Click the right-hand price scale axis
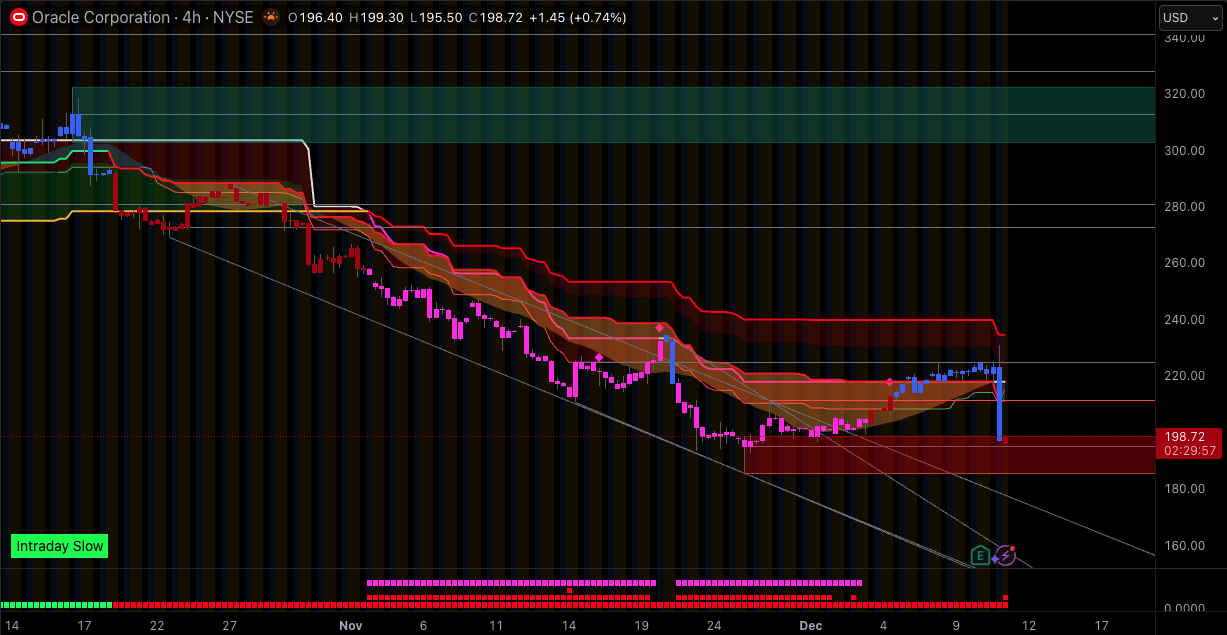 pyautogui.click(x=1185, y=300)
